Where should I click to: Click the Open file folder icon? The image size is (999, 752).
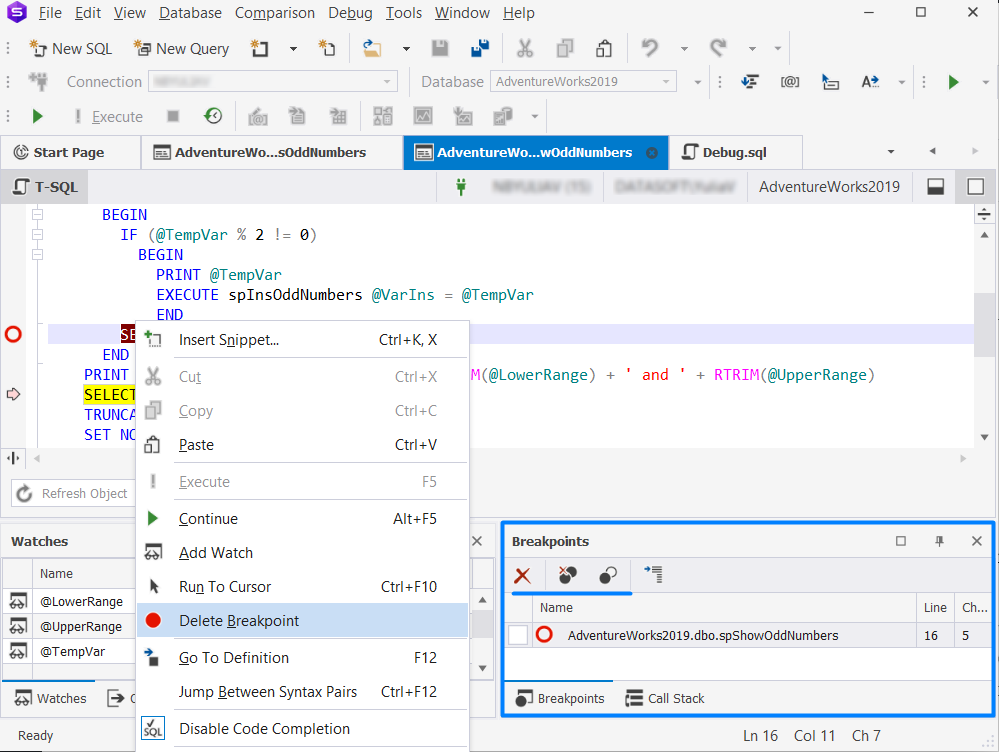[x=372, y=48]
